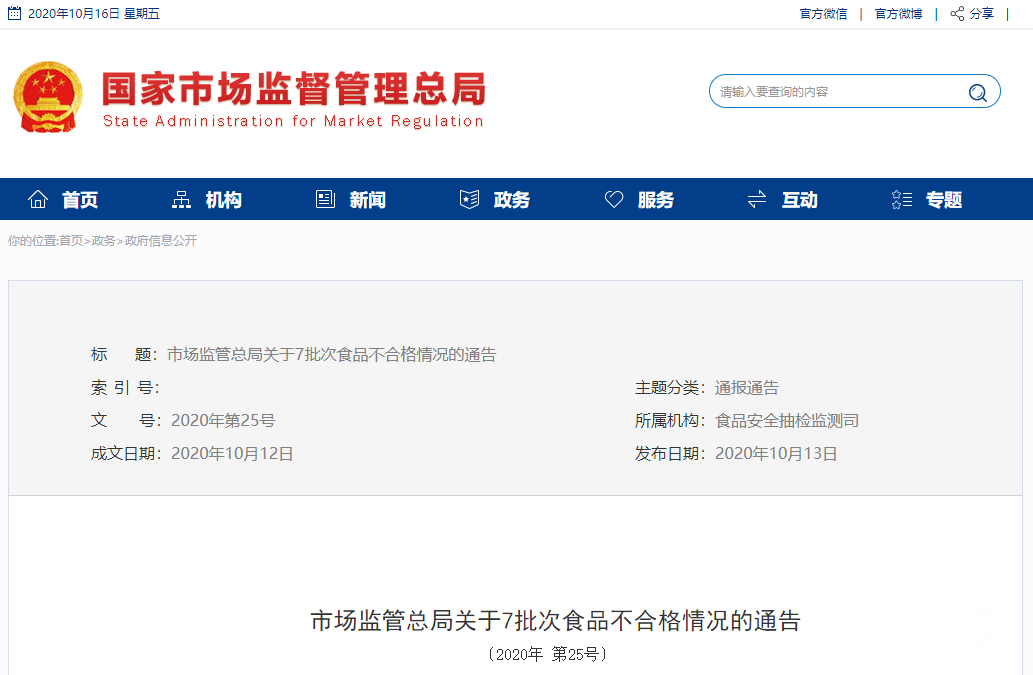The height and width of the screenshot is (675, 1033).
Task: Click 政府信息公开 in the breadcrumb
Action: 161,241
